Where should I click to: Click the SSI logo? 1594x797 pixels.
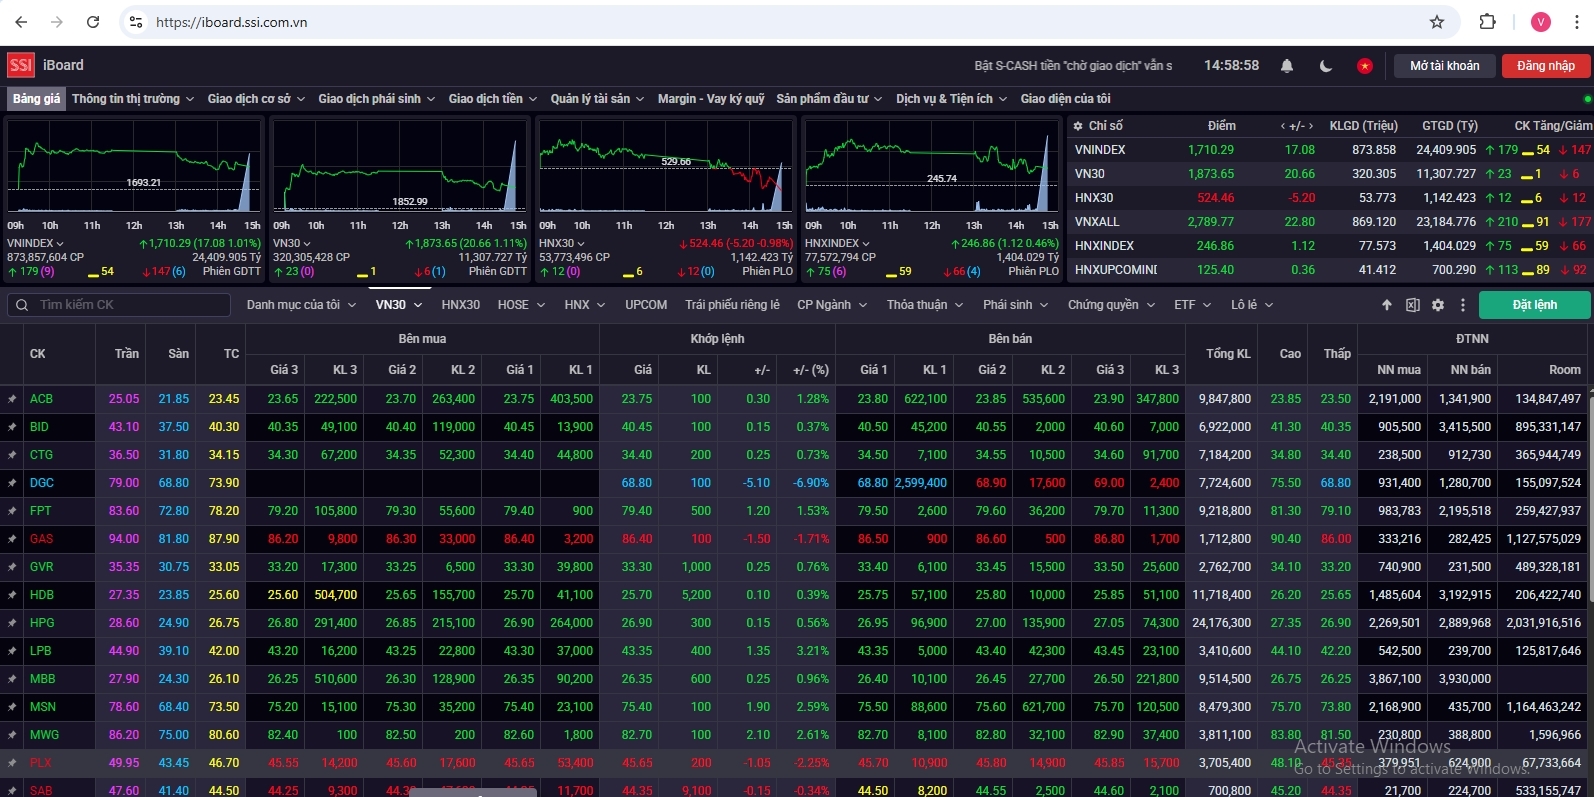21,65
